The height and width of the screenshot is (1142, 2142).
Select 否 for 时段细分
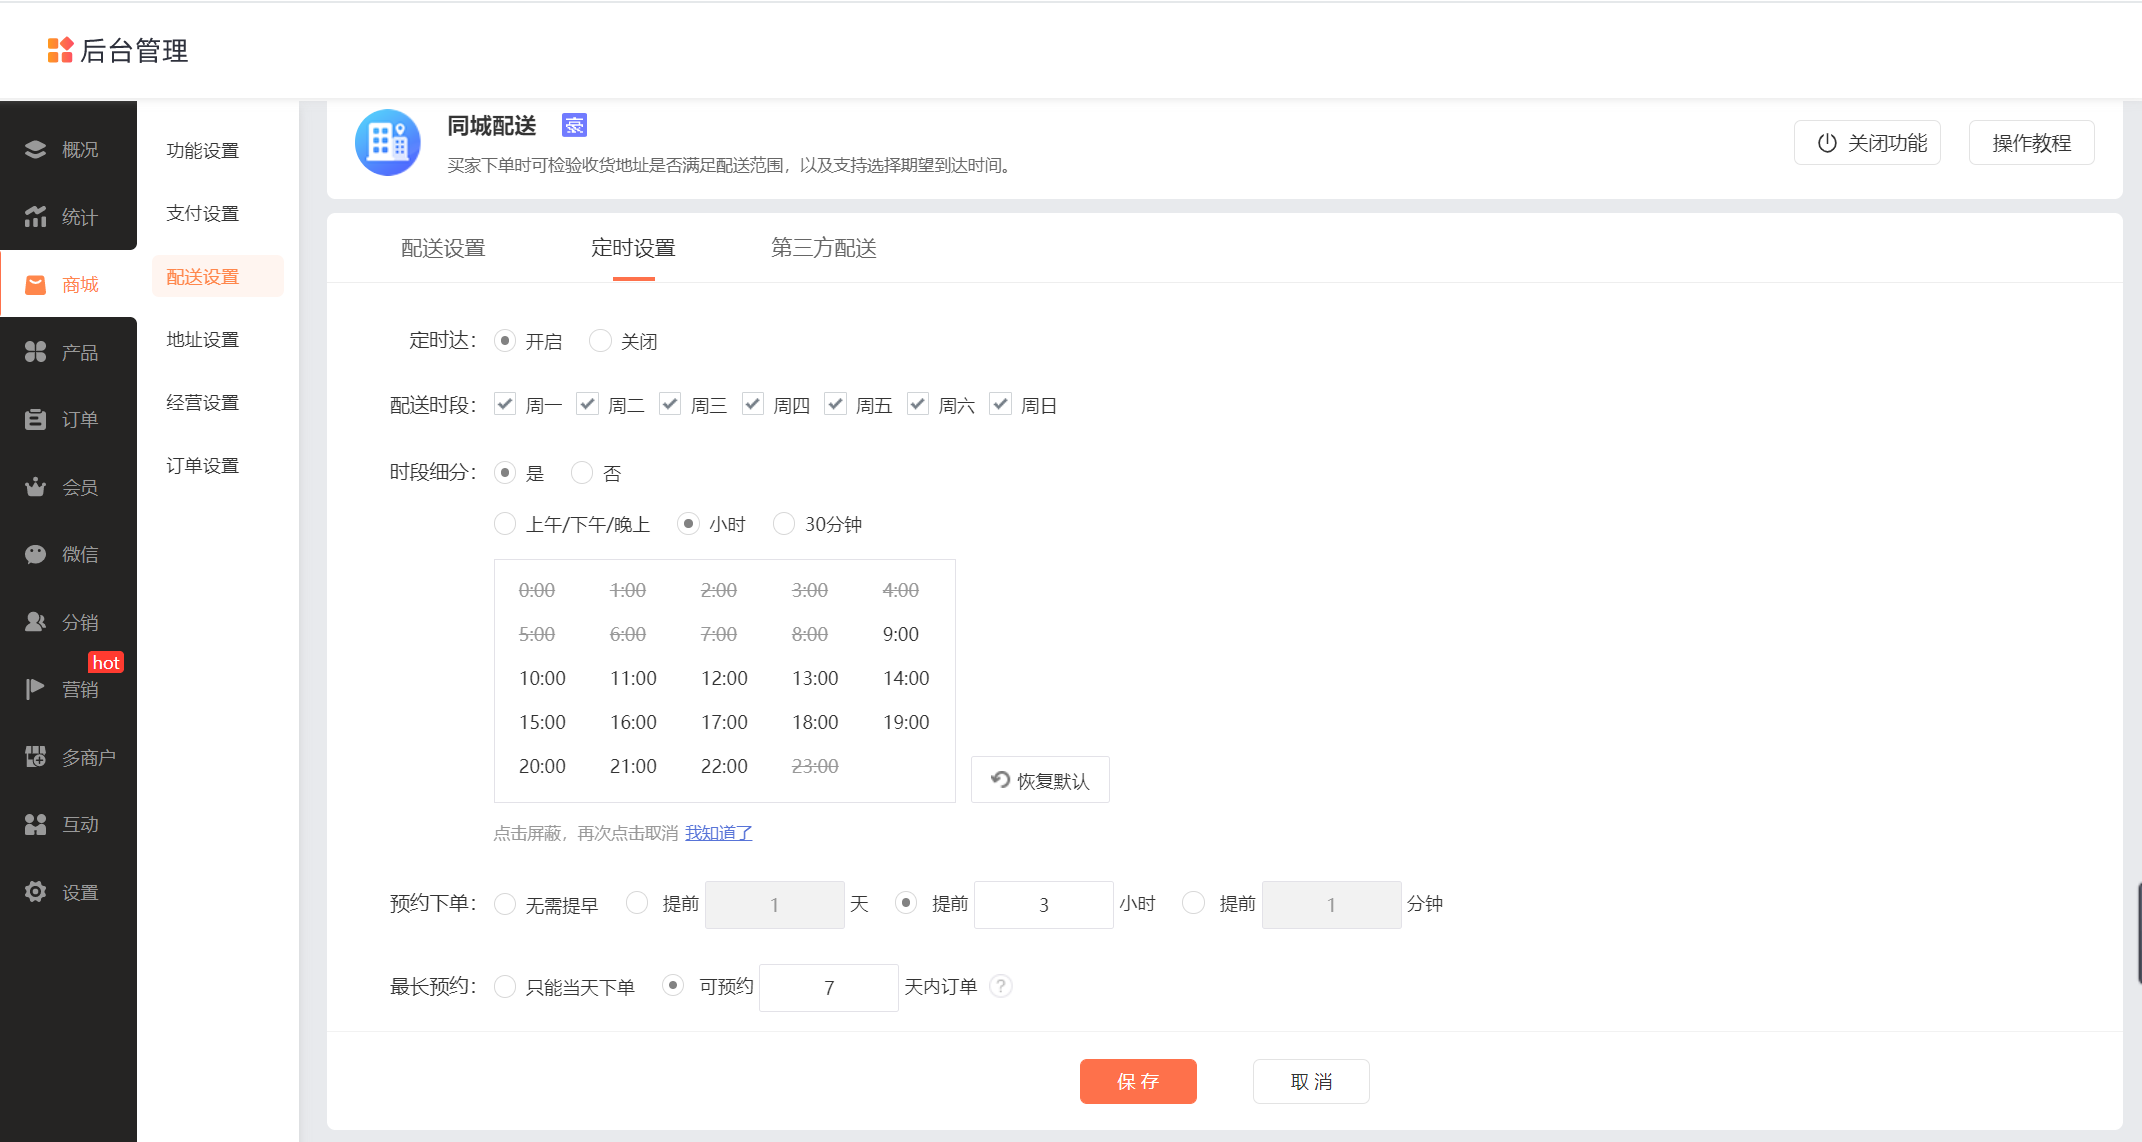click(582, 472)
